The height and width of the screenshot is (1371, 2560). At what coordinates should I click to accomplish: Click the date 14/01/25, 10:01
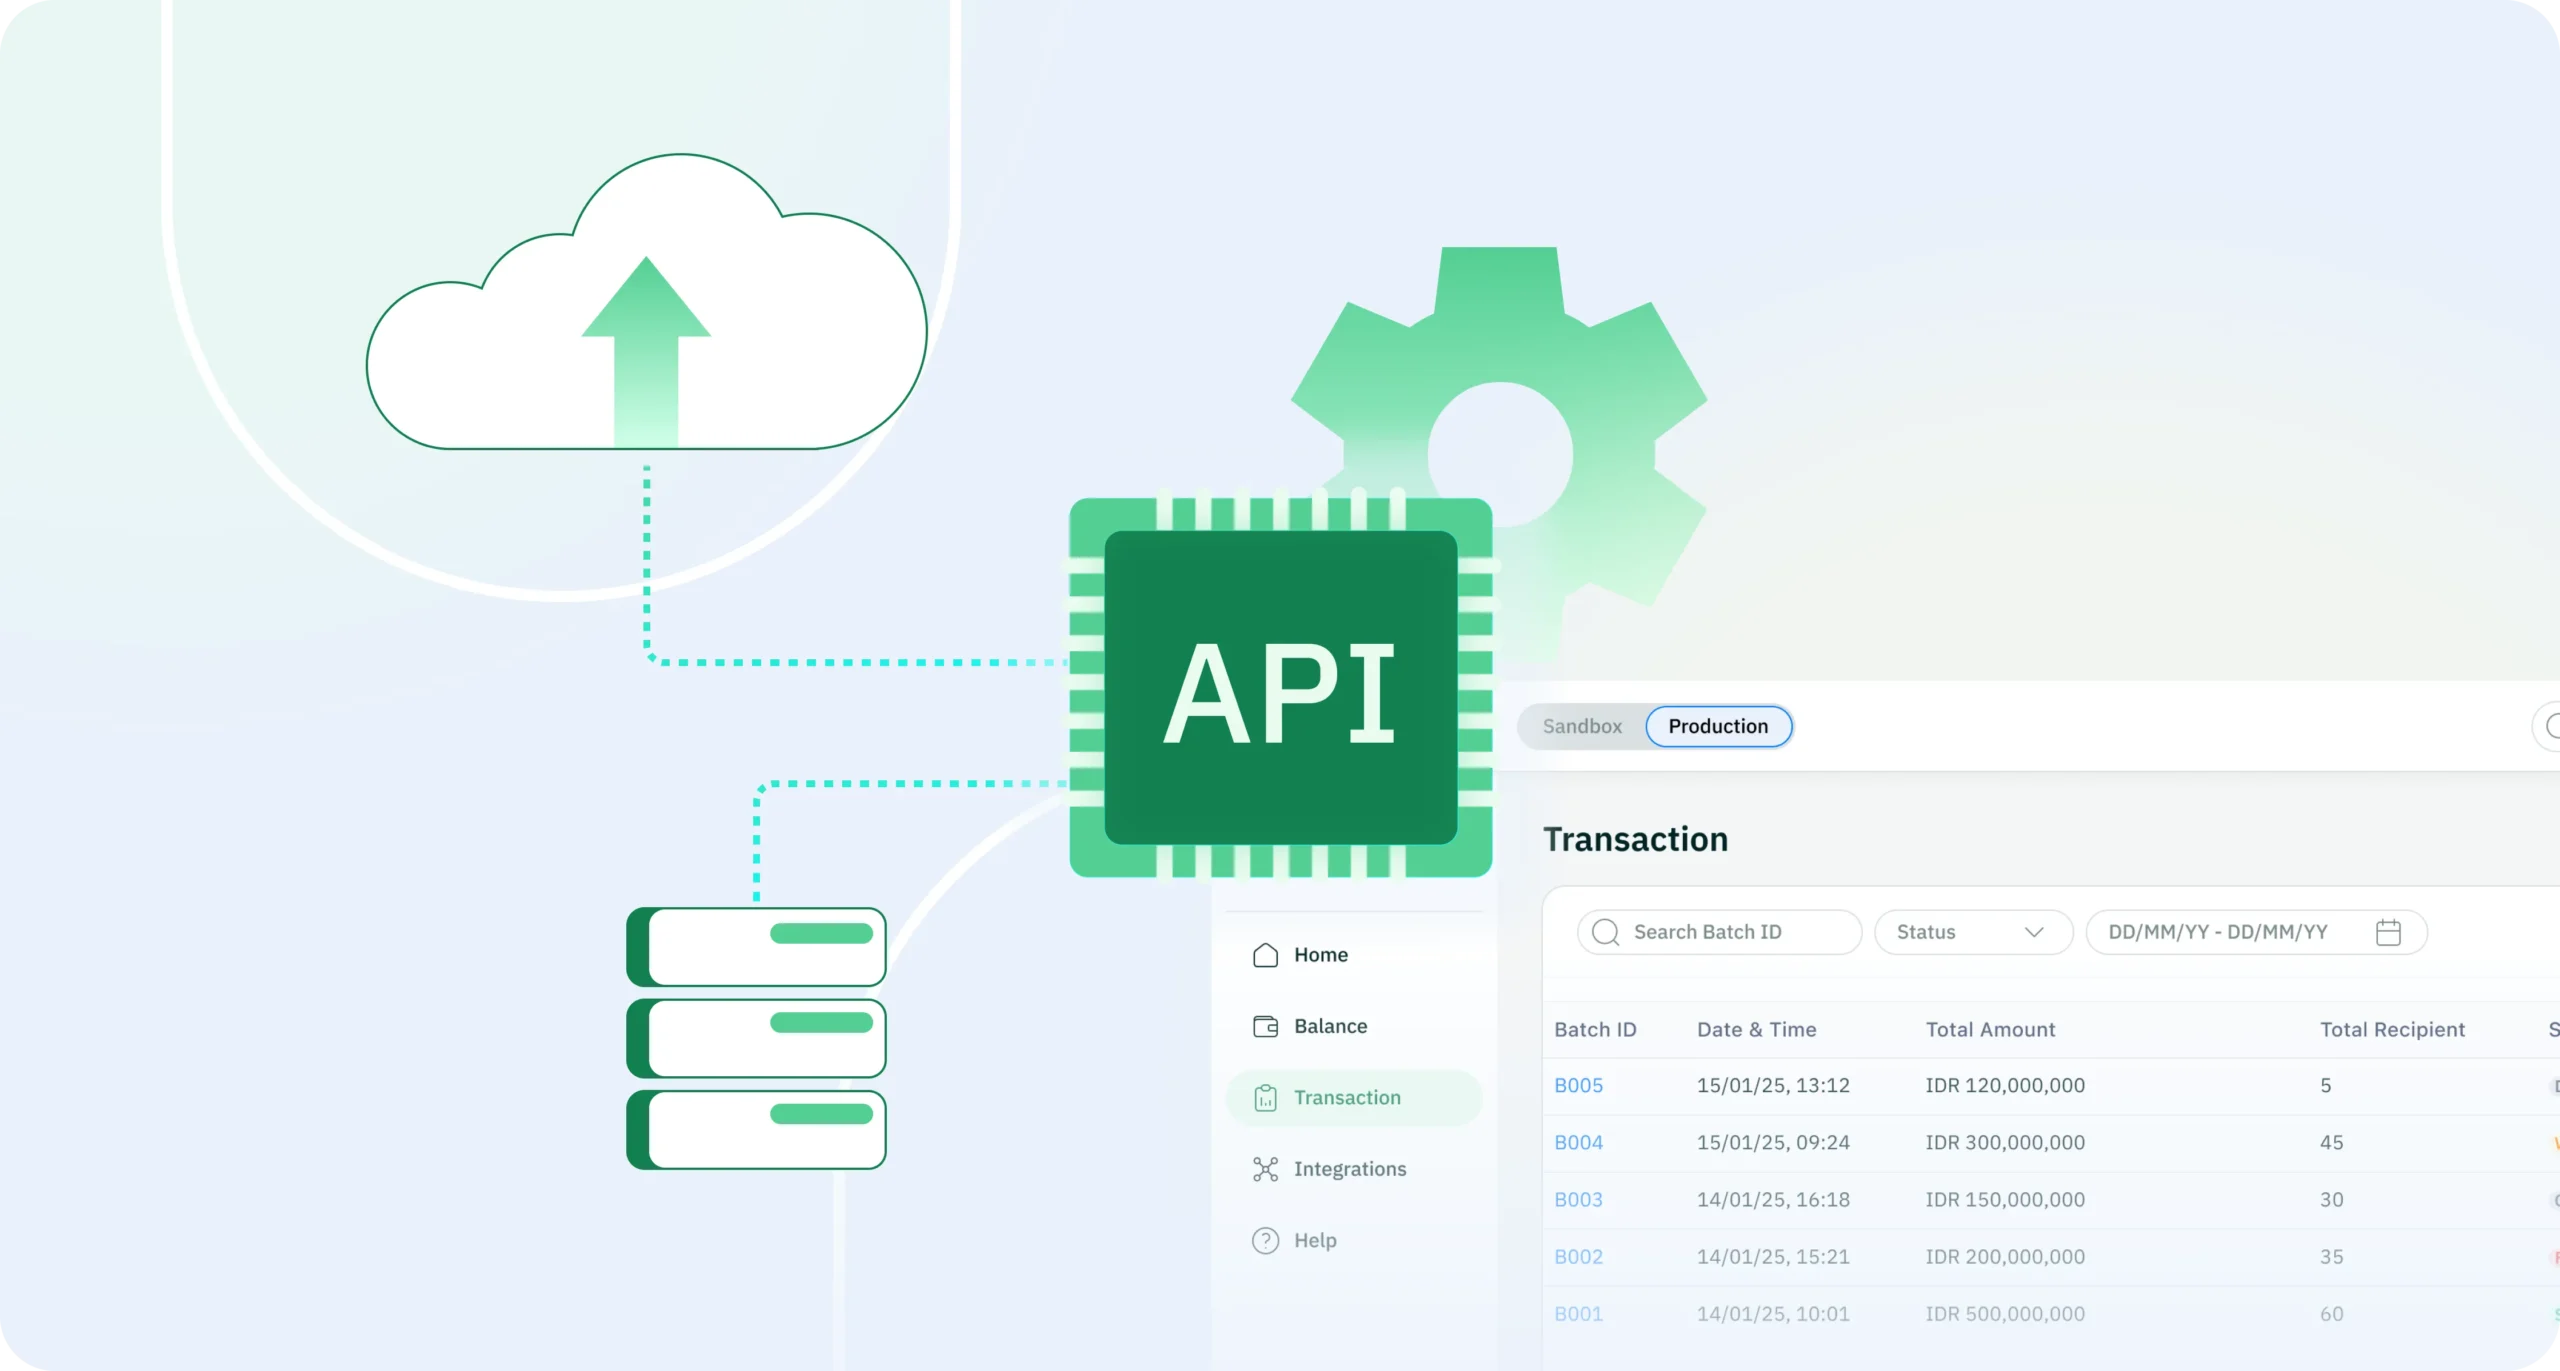(x=1773, y=1313)
